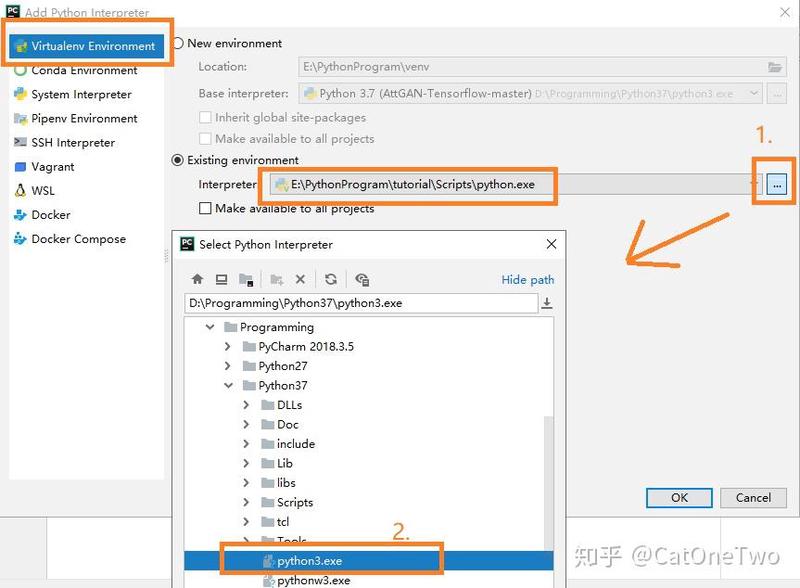
Task: Expand the DLLs folder
Action: [x=246, y=405]
